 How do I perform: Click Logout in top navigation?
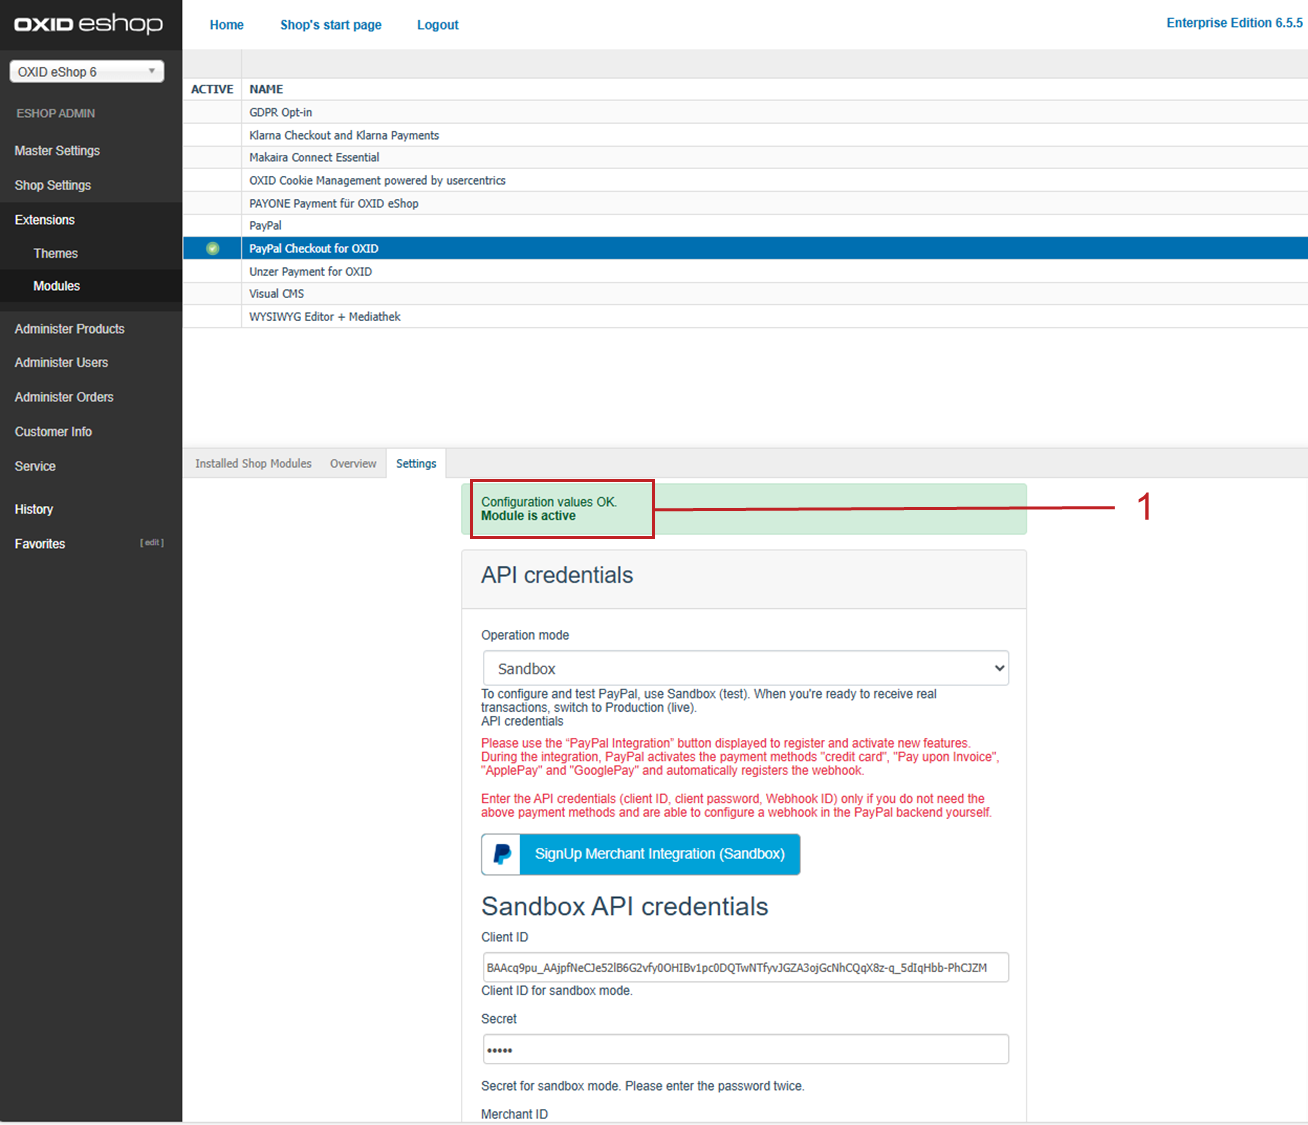coord(437,25)
